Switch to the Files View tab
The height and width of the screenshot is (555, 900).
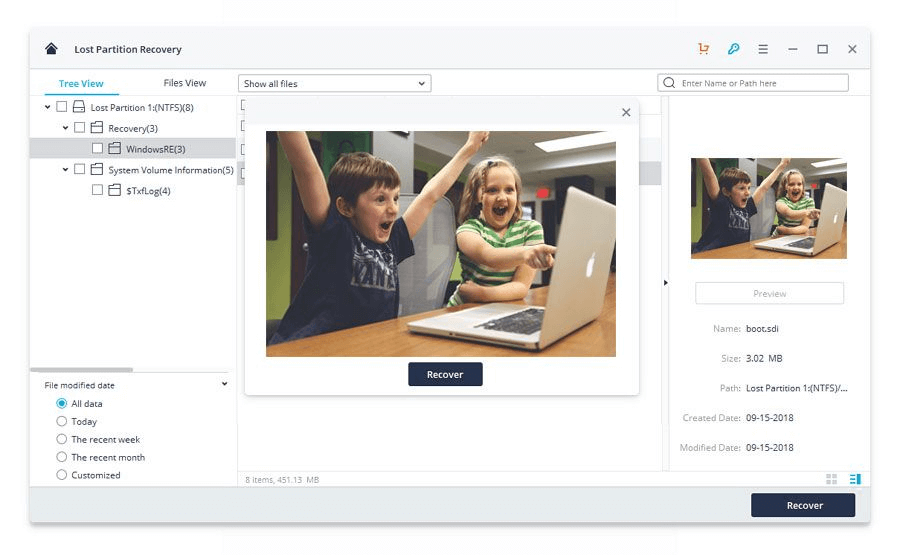pos(185,83)
